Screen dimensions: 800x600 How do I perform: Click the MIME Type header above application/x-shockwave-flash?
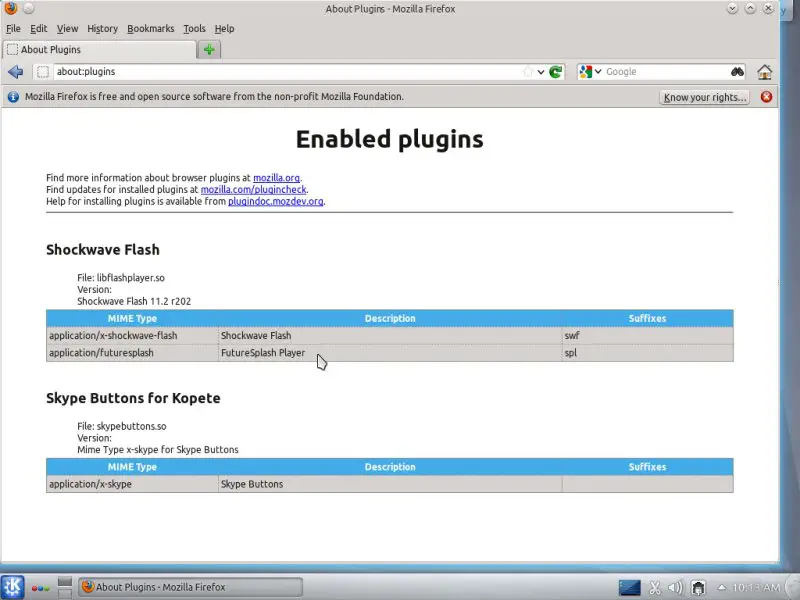(x=132, y=318)
